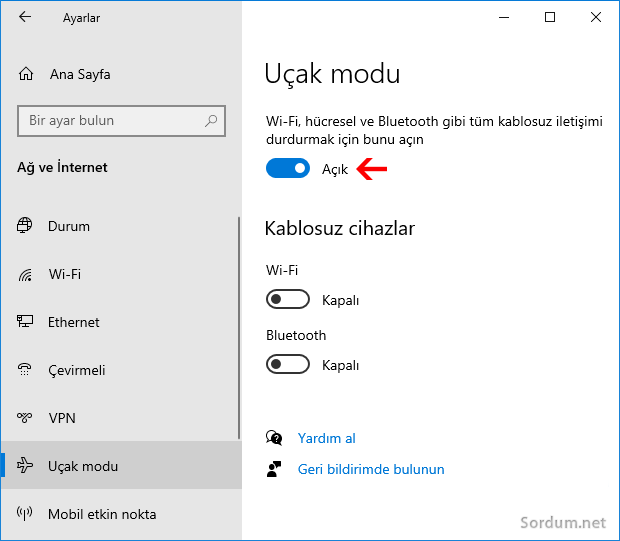
Task: Enable the Bluetooth toggle
Action: click(x=288, y=364)
